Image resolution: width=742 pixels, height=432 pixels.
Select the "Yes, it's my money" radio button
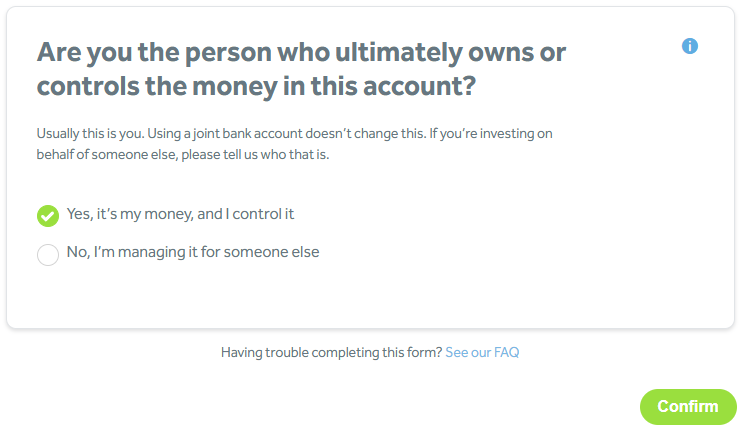(48, 215)
